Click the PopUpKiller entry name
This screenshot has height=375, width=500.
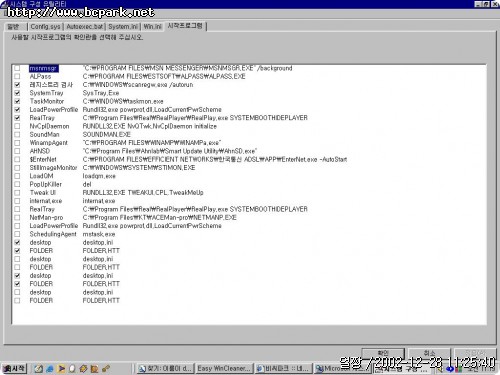coord(45,184)
